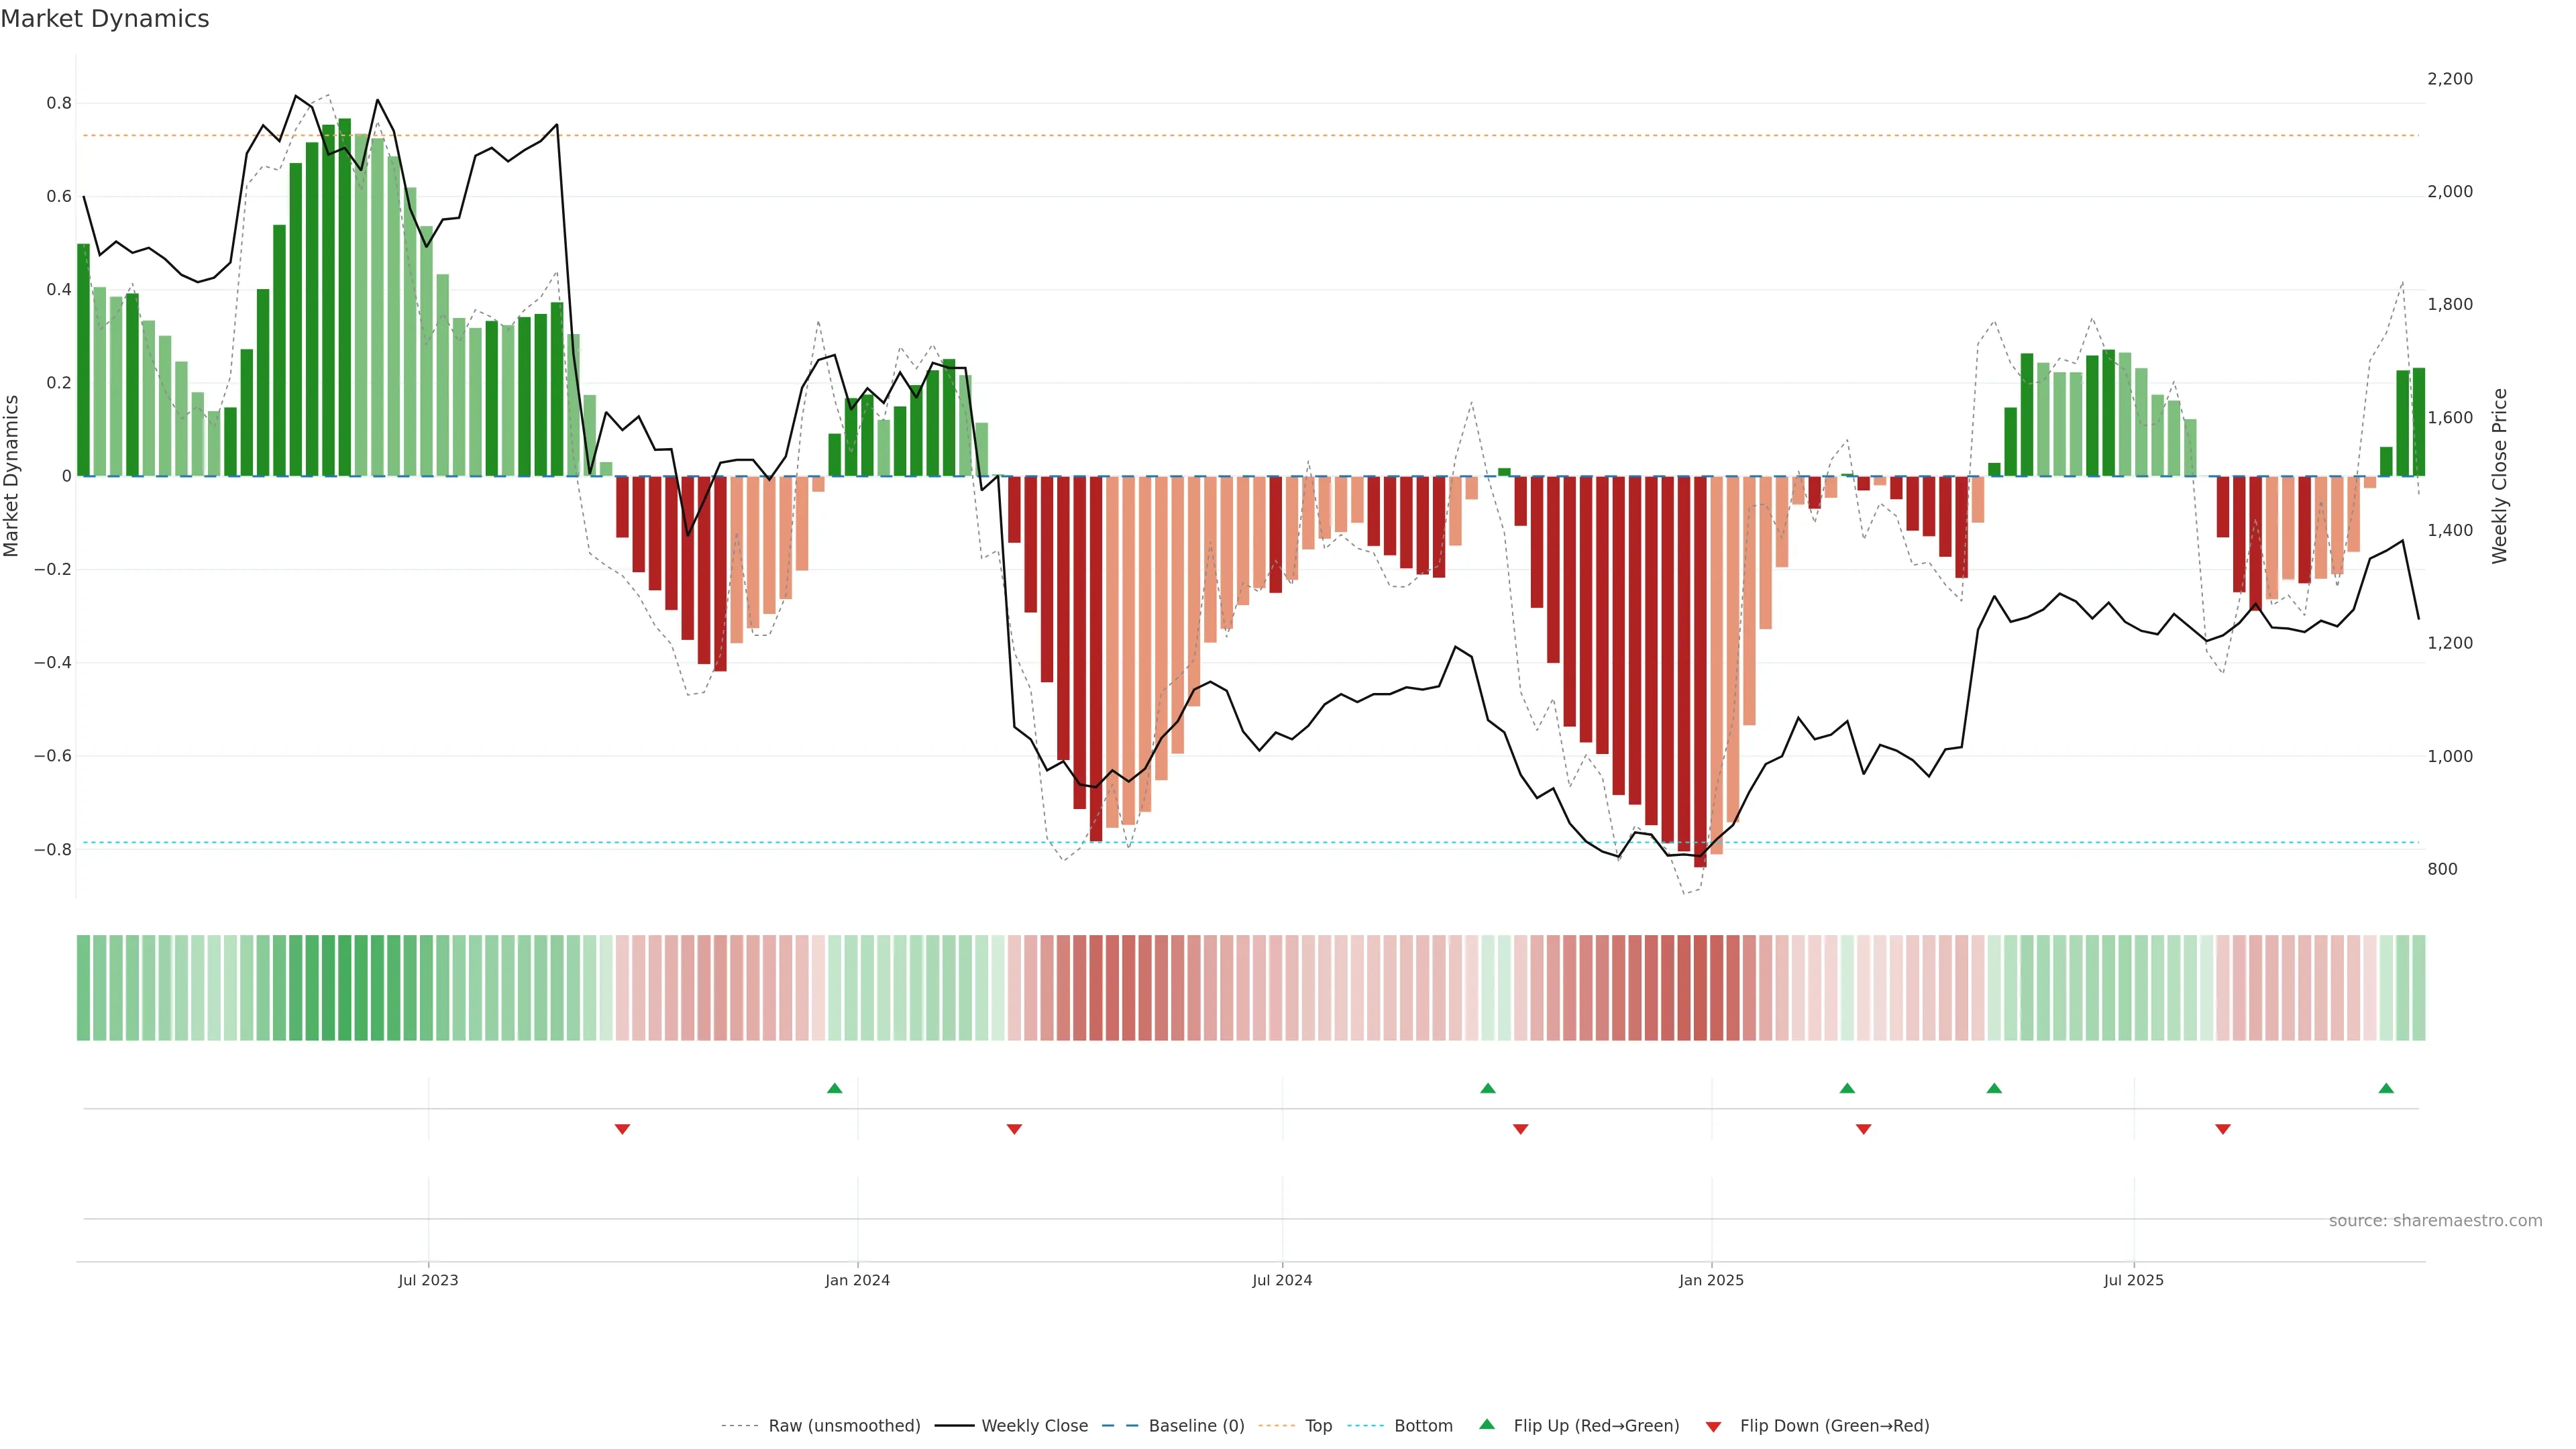Click the green Flip Up legend triangle
Viewport: 2576px width, 1449px height.
[1487, 1424]
